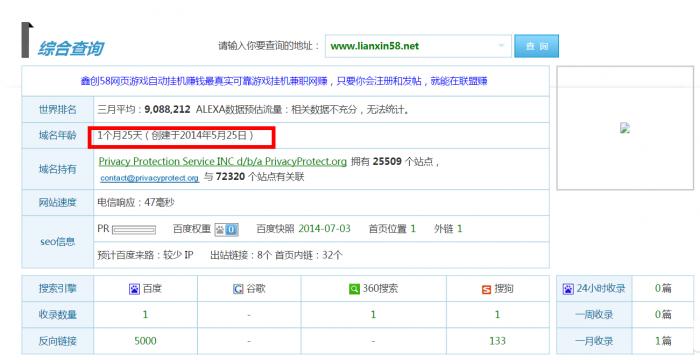
Task: Click the PR rank progress bar
Action: pos(133,230)
